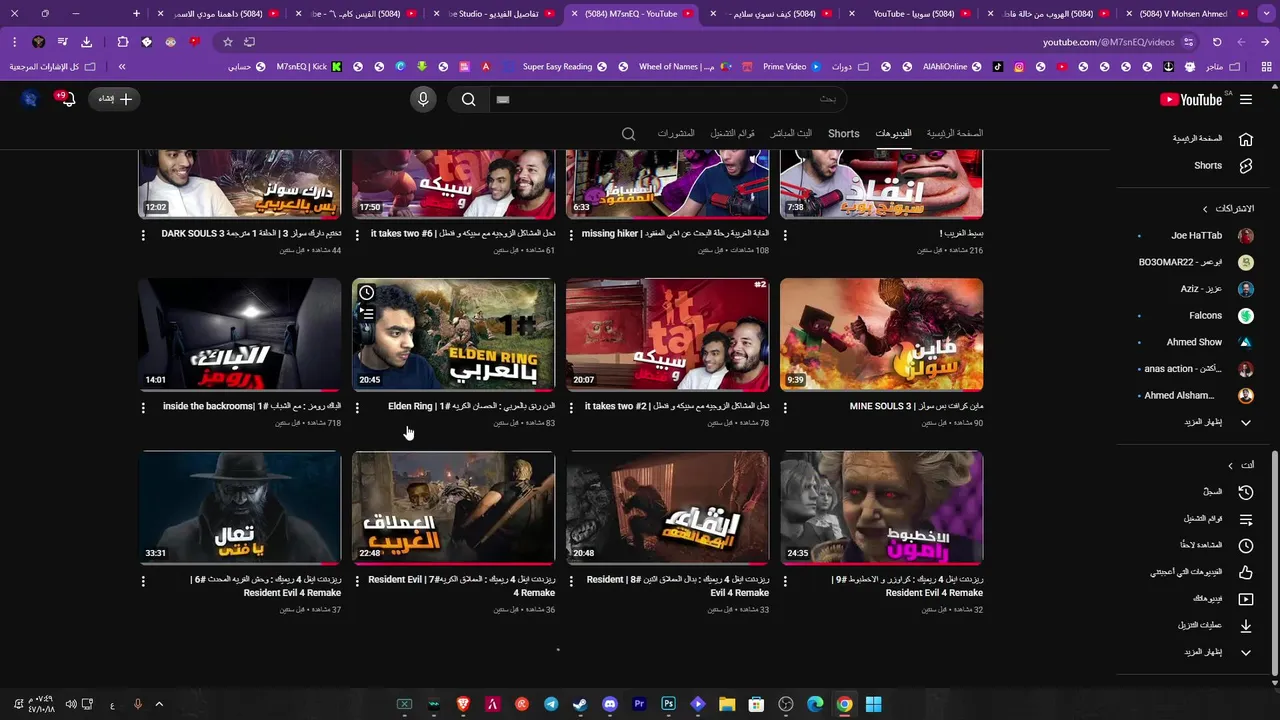Screen dimensions: 1280x720
Task: Open options menu for it takes two #6
Action: 357,235
